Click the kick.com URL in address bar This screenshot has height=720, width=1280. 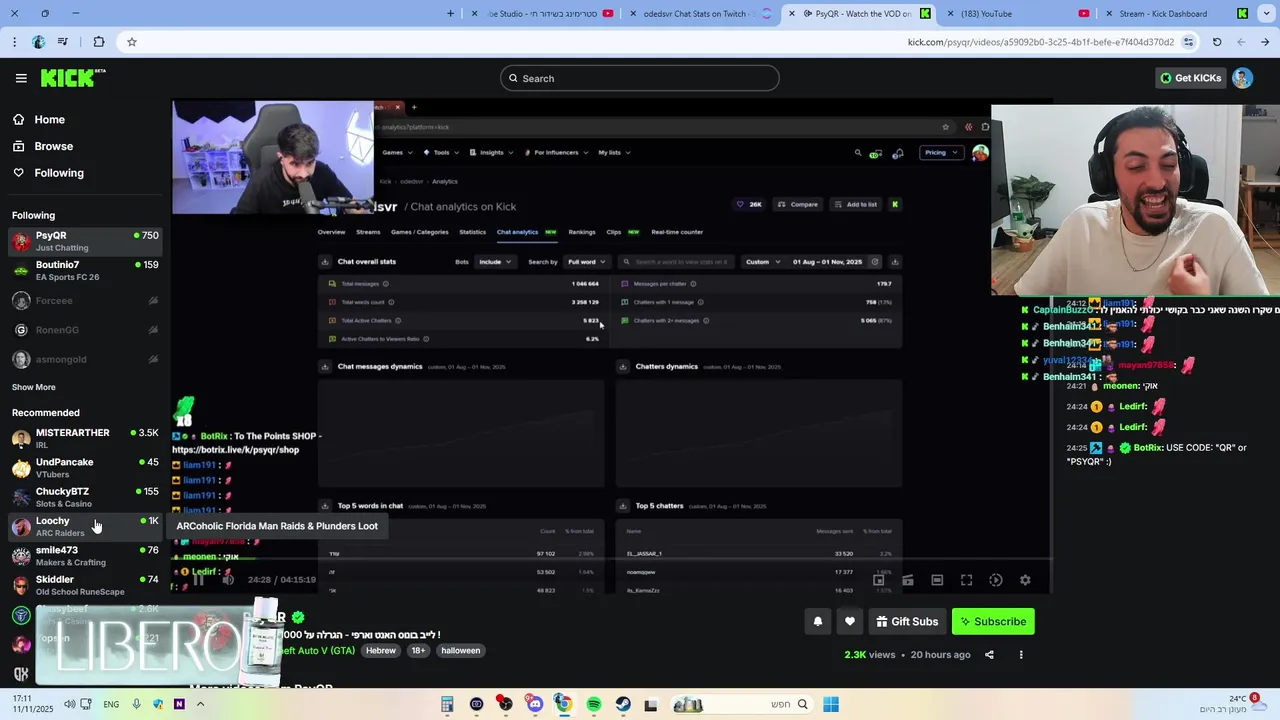pyautogui.click(x=1040, y=42)
